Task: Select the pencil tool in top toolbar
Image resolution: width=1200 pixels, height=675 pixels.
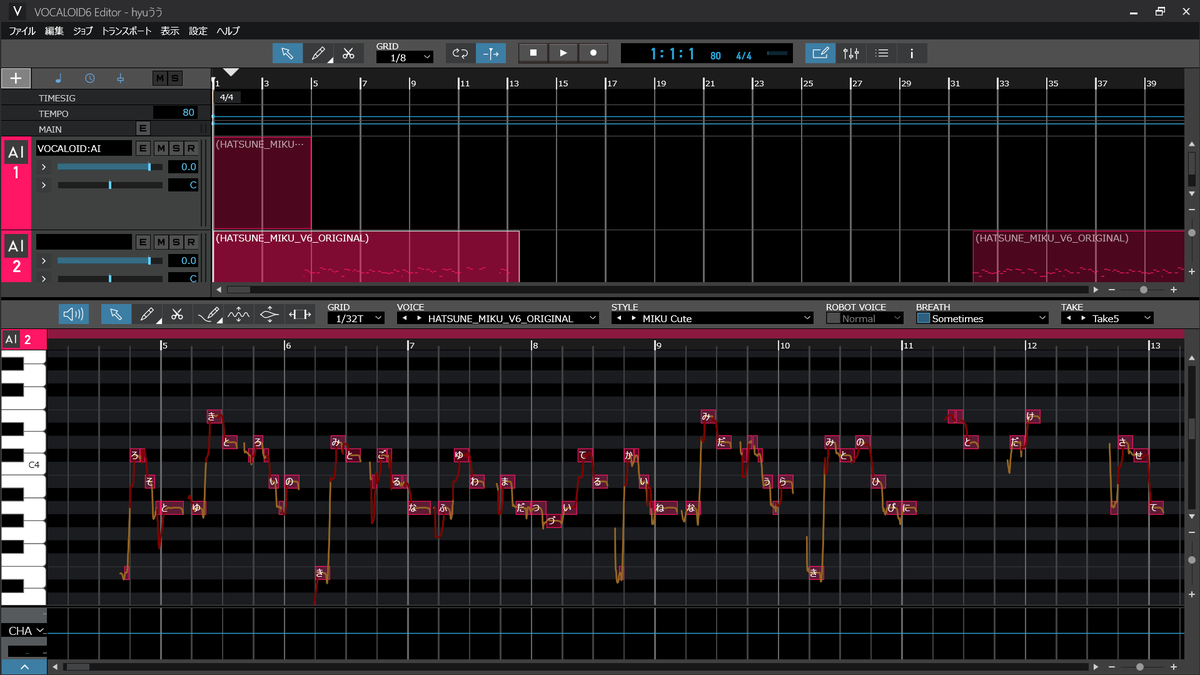Action: point(318,53)
